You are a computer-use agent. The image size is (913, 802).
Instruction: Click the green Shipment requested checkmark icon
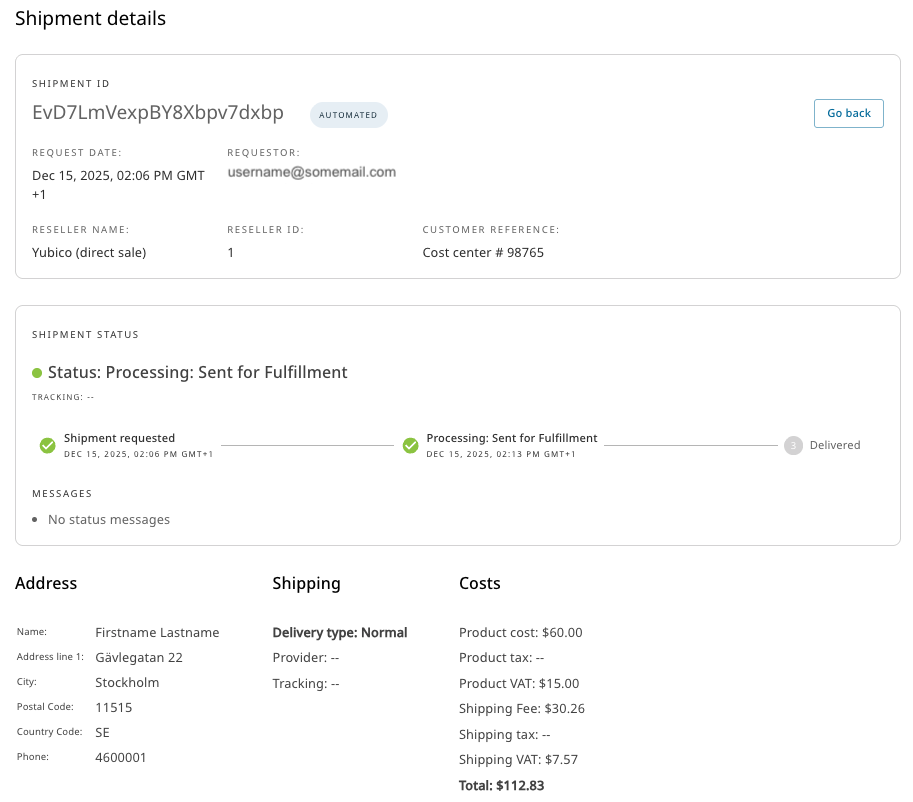pyautogui.click(x=47, y=445)
